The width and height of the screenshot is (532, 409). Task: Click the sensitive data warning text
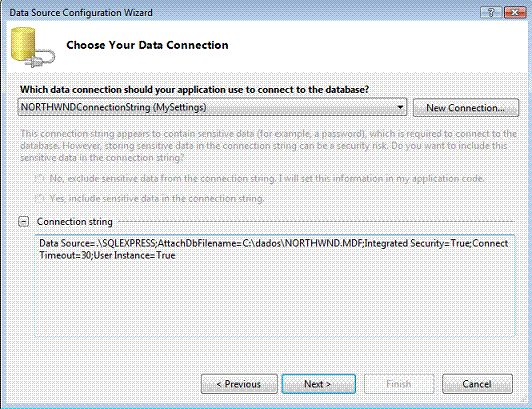pyautogui.click(x=268, y=146)
